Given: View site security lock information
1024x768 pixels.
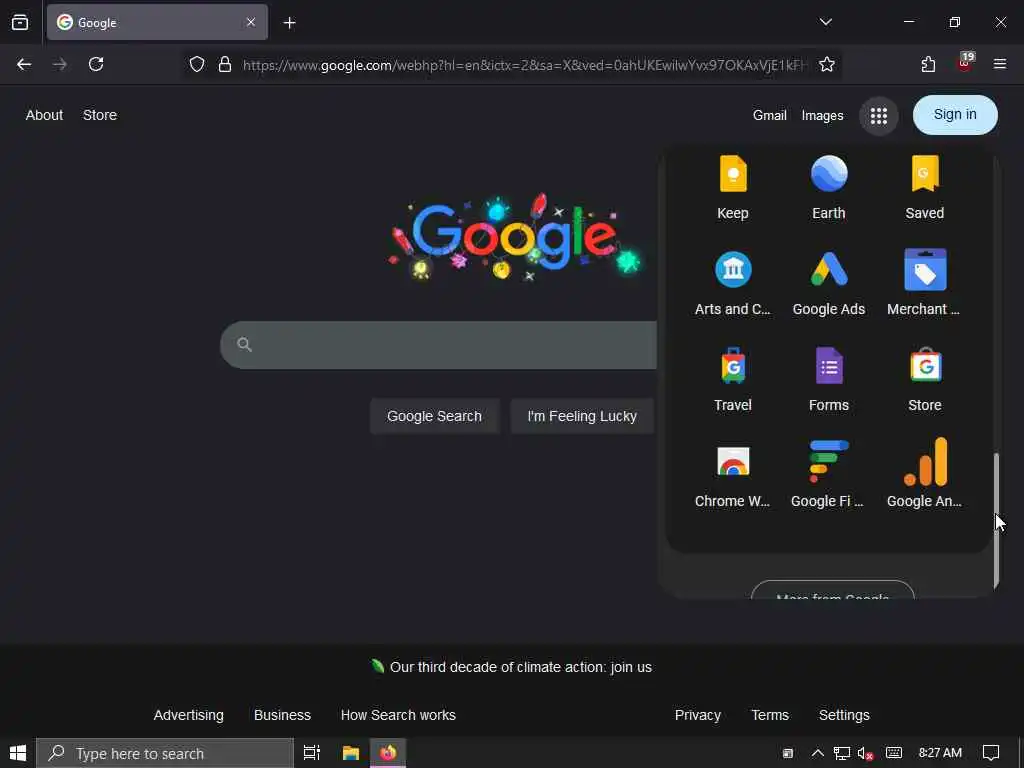Looking at the screenshot, I should [x=225, y=64].
